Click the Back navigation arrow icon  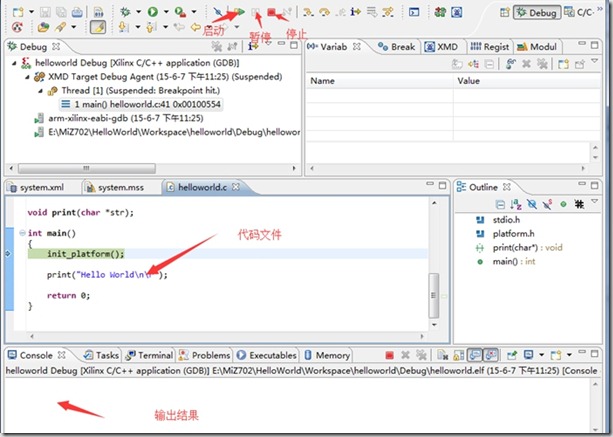[x=195, y=27]
